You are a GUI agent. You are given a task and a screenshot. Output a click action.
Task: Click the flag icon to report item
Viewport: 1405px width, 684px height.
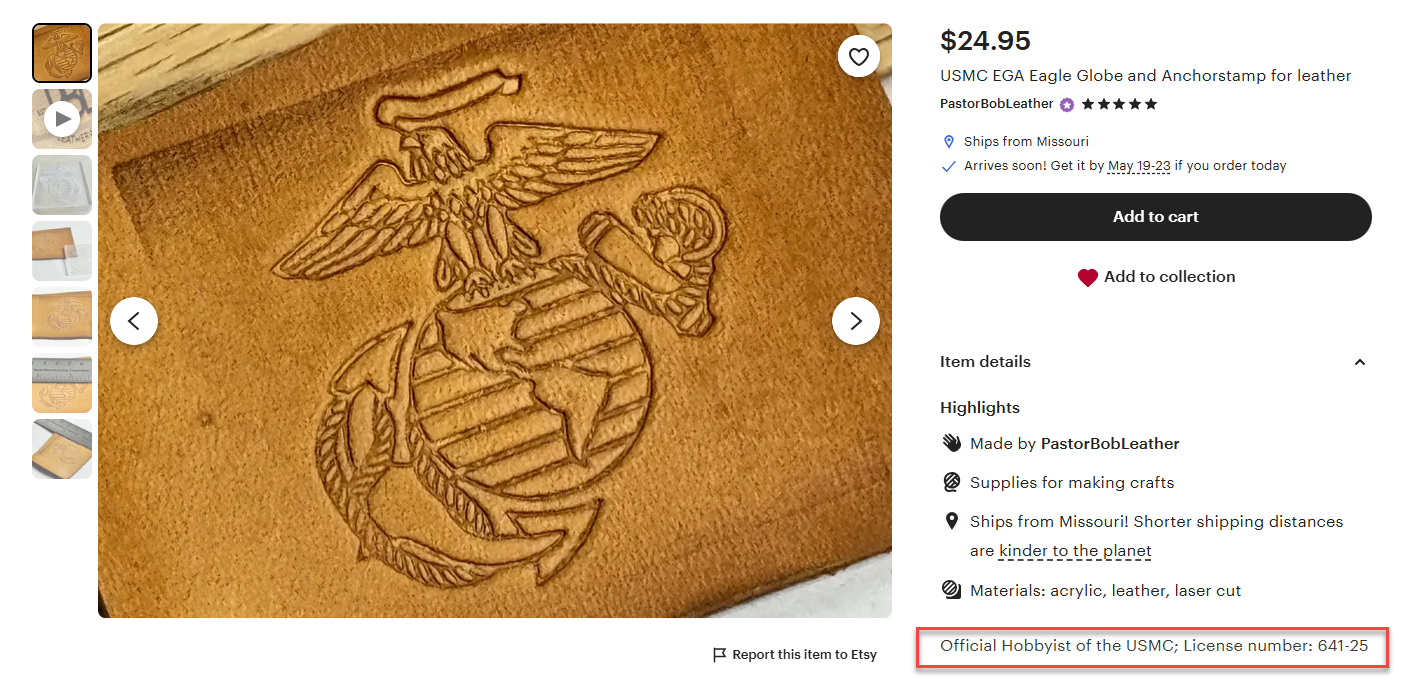point(719,655)
